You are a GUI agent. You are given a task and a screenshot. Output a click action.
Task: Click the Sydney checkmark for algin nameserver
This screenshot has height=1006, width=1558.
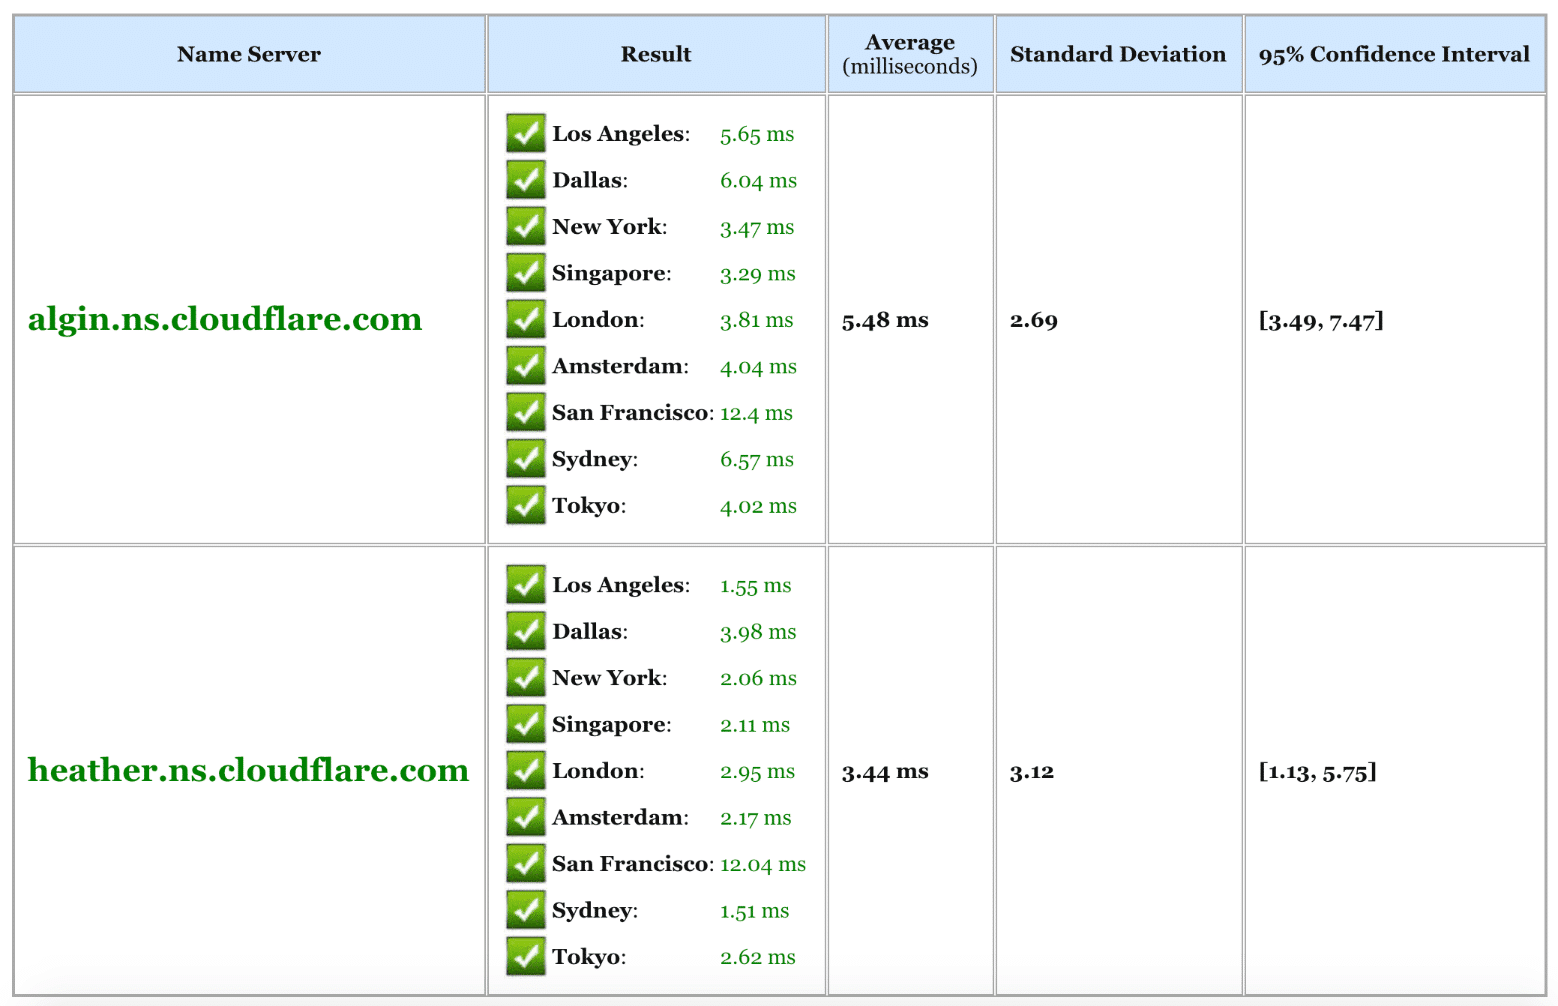tap(526, 458)
